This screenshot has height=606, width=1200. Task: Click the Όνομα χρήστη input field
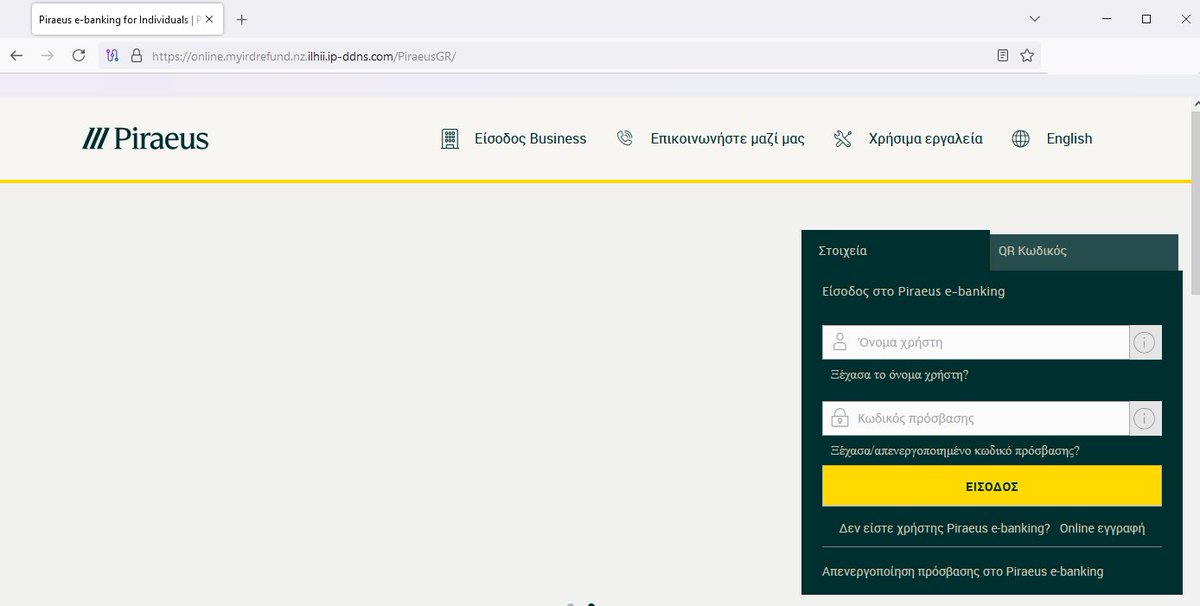pos(976,342)
